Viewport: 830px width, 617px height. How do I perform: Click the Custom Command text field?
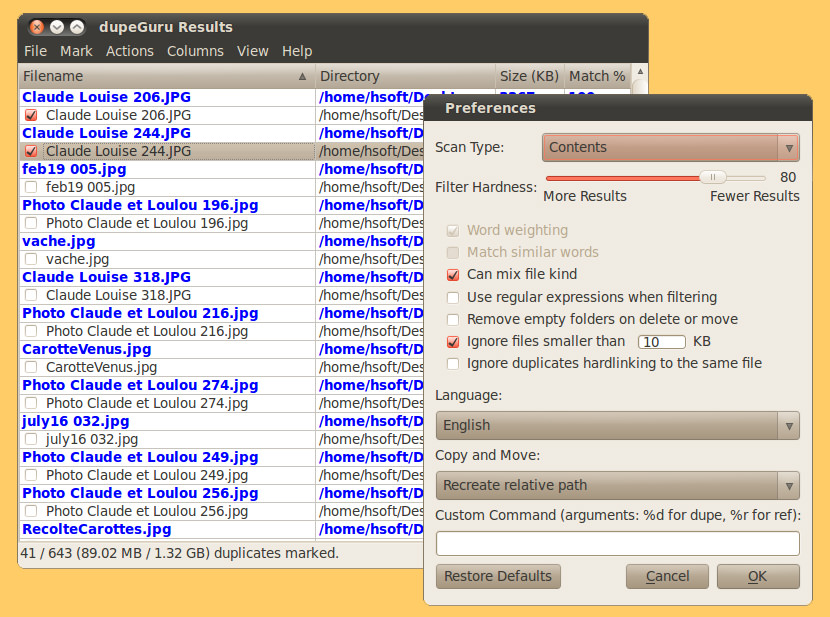[618, 543]
